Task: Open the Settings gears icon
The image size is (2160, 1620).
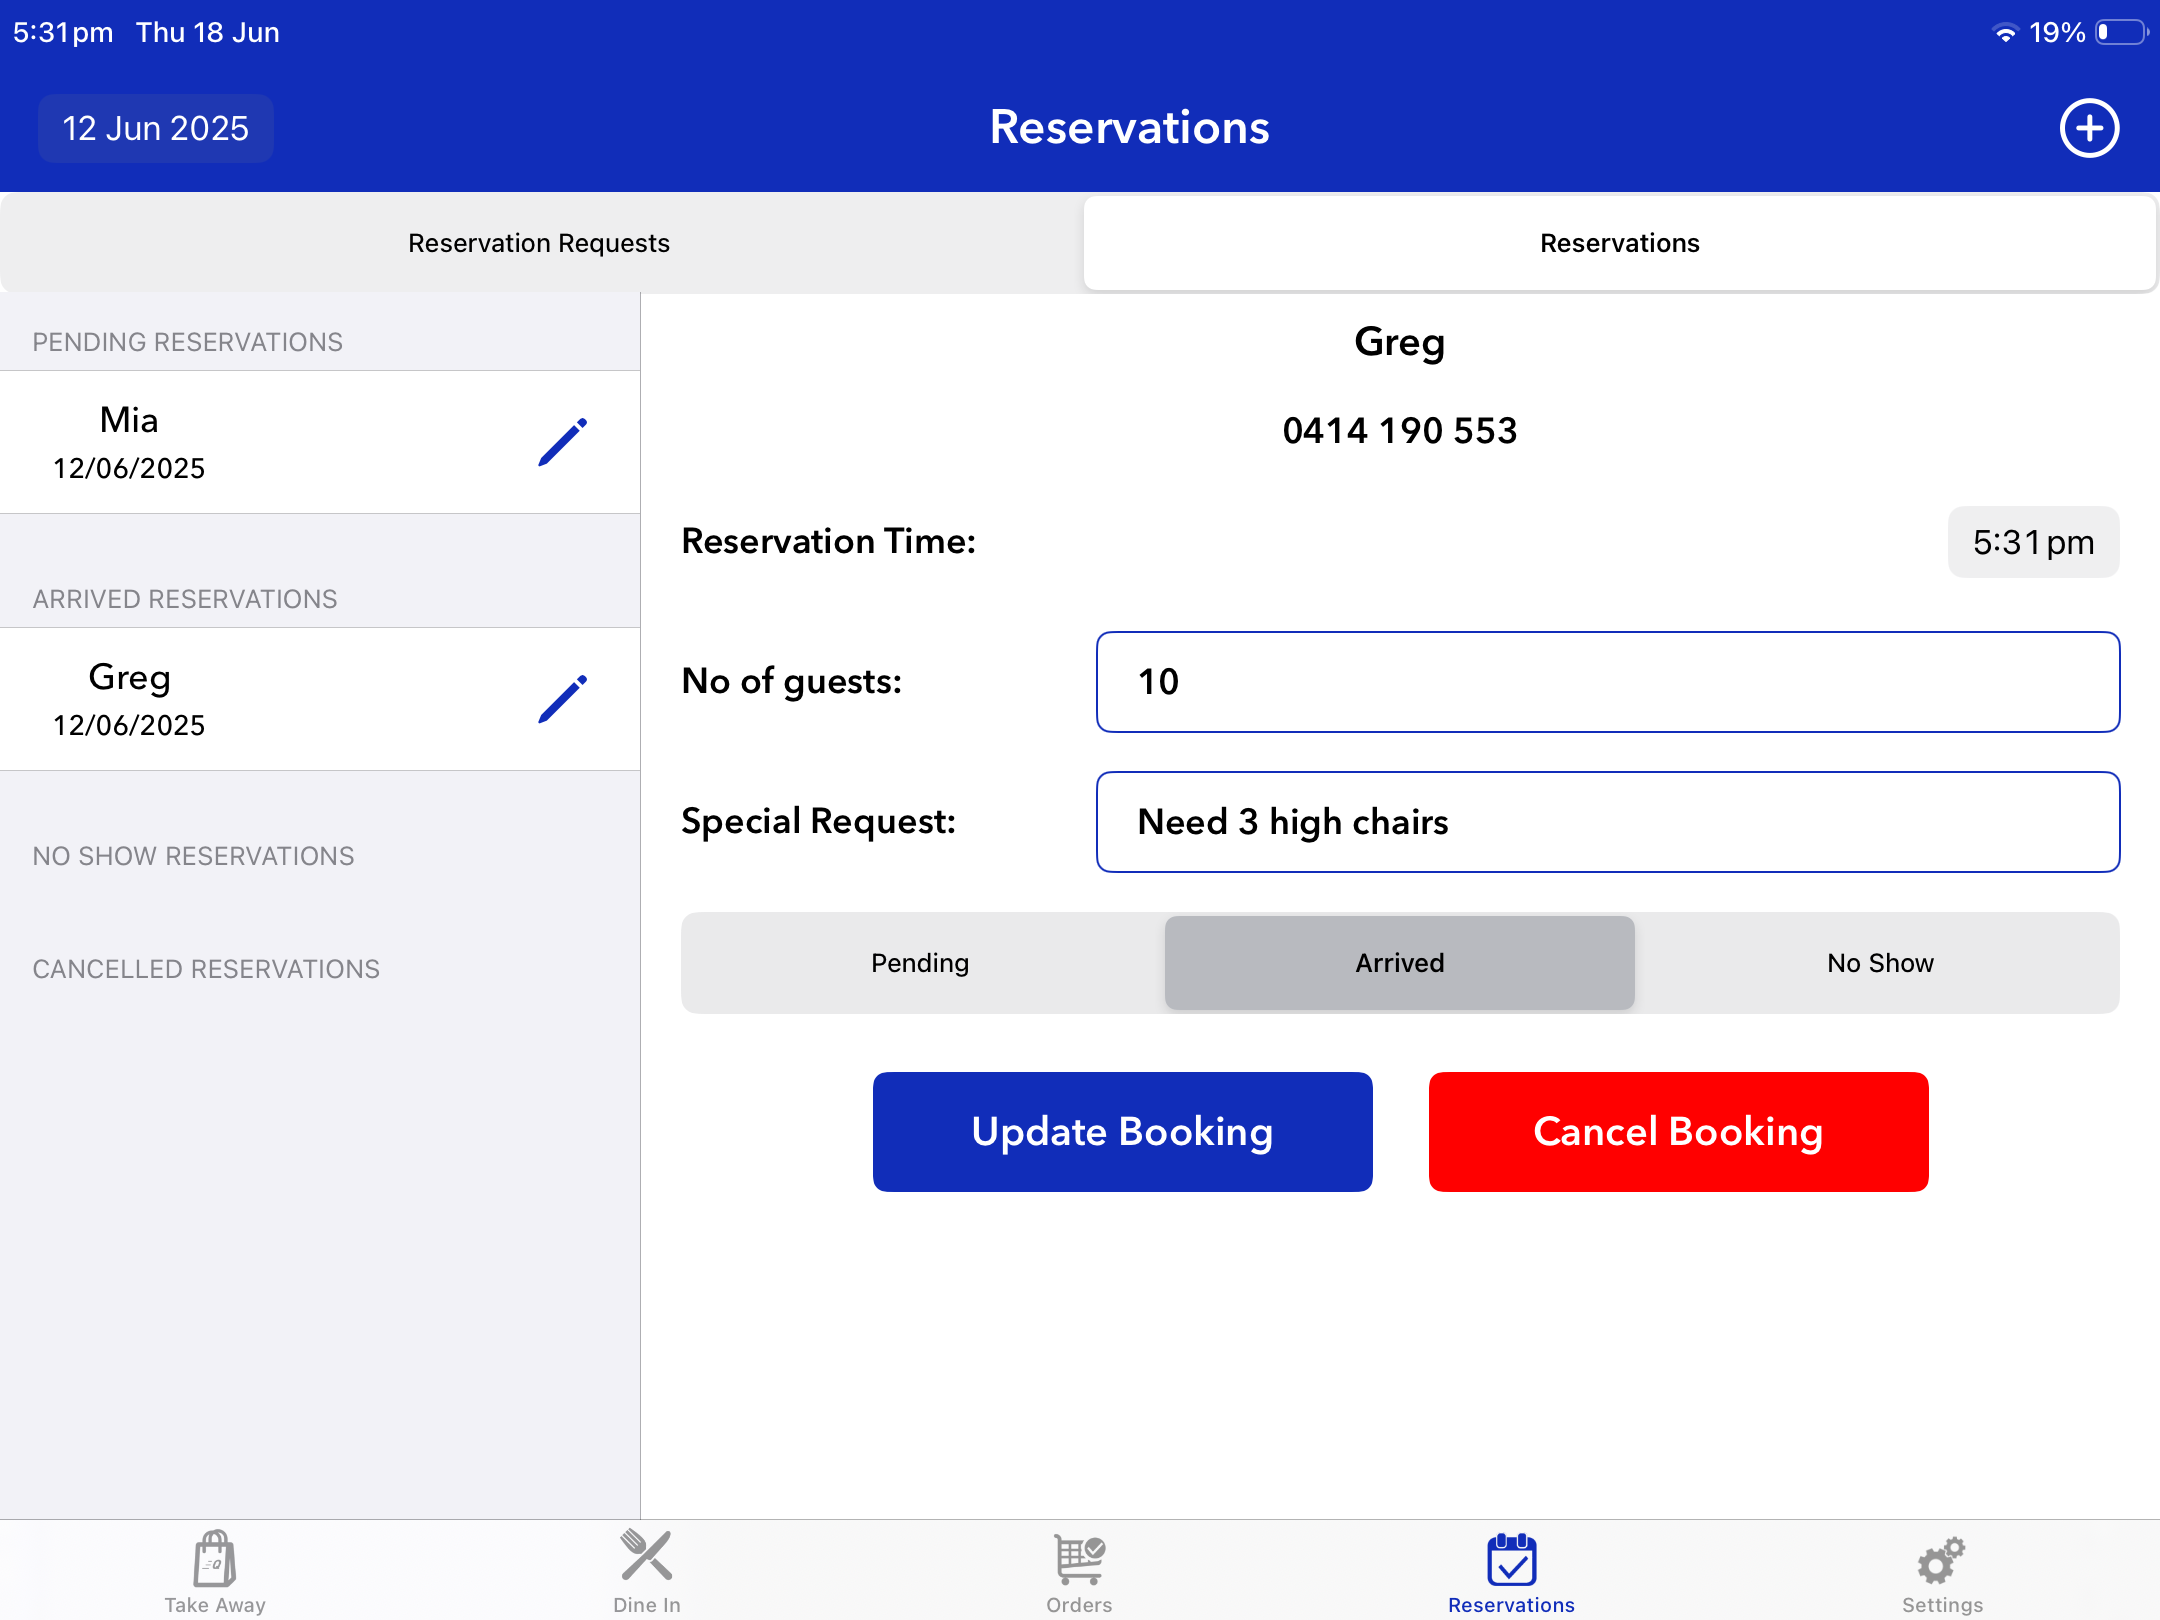Action: [x=1942, y=1560]
